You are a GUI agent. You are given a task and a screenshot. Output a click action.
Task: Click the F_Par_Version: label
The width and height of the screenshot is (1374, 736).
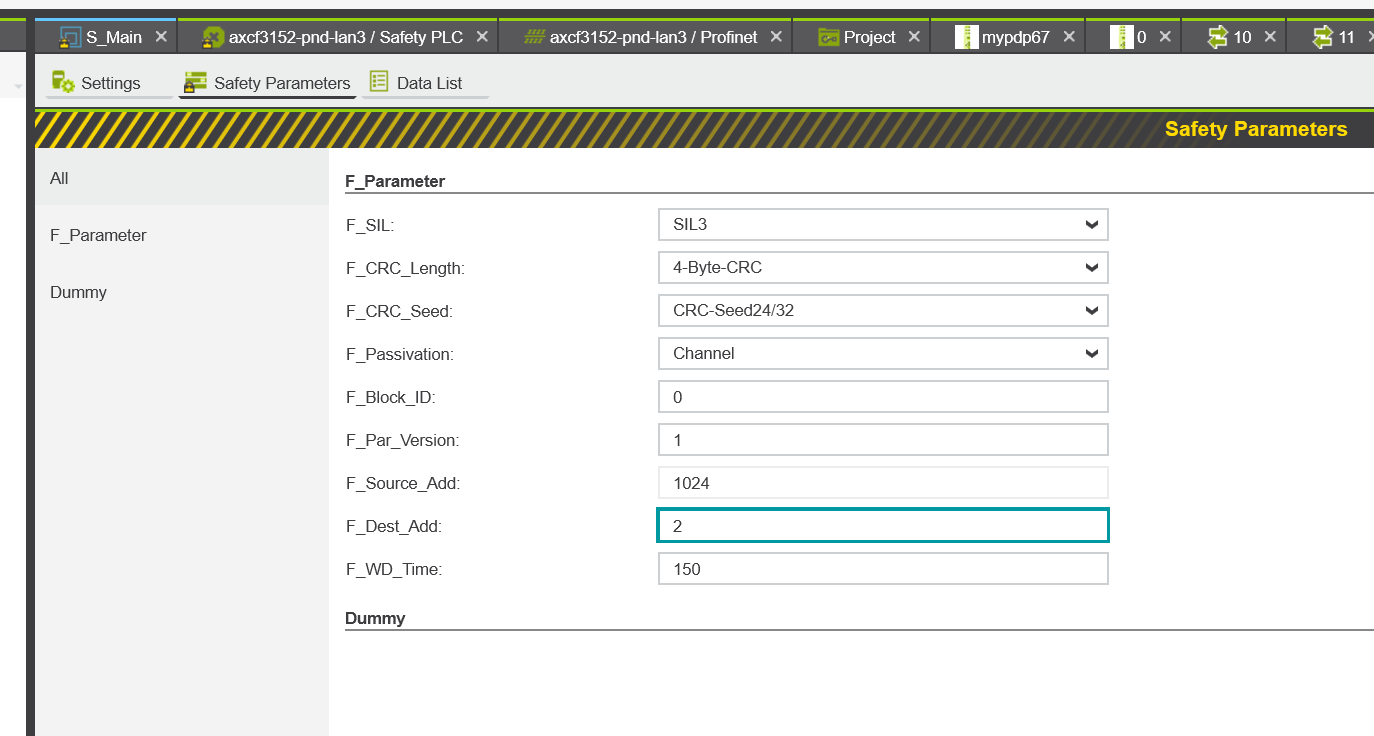(402, 440)
